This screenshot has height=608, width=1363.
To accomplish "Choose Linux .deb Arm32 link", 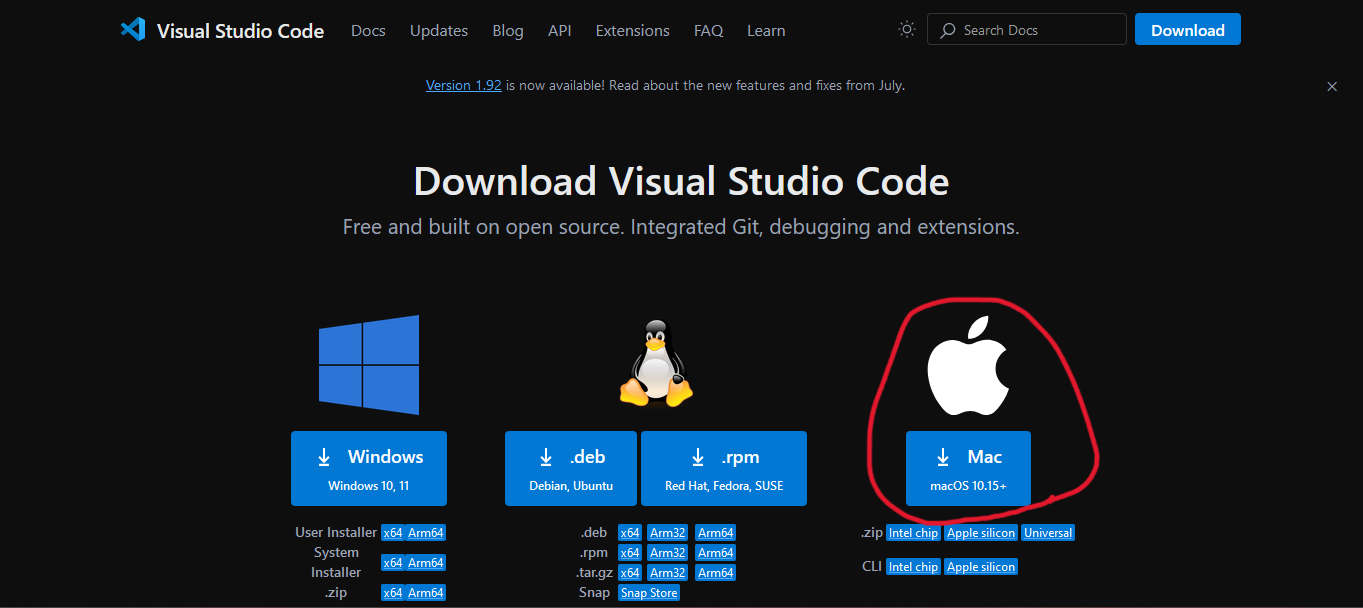I will [x=668, y=533].
